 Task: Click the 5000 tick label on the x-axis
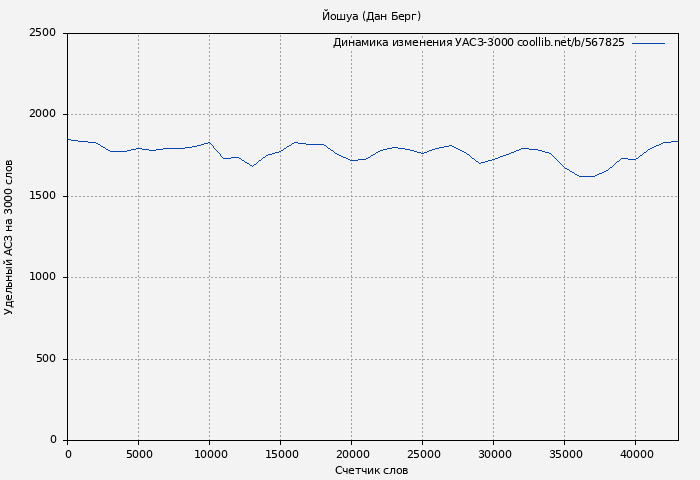(x=138, y=454)
